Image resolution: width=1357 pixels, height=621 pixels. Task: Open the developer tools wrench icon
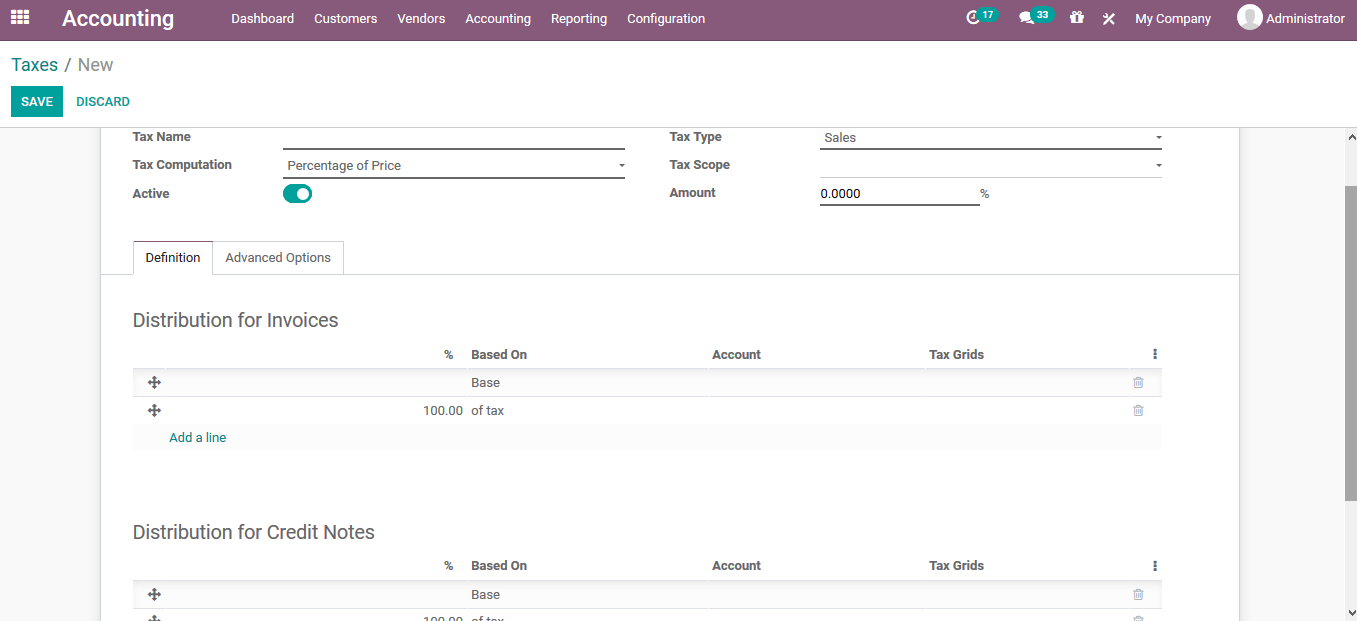tap(1108, 18)
